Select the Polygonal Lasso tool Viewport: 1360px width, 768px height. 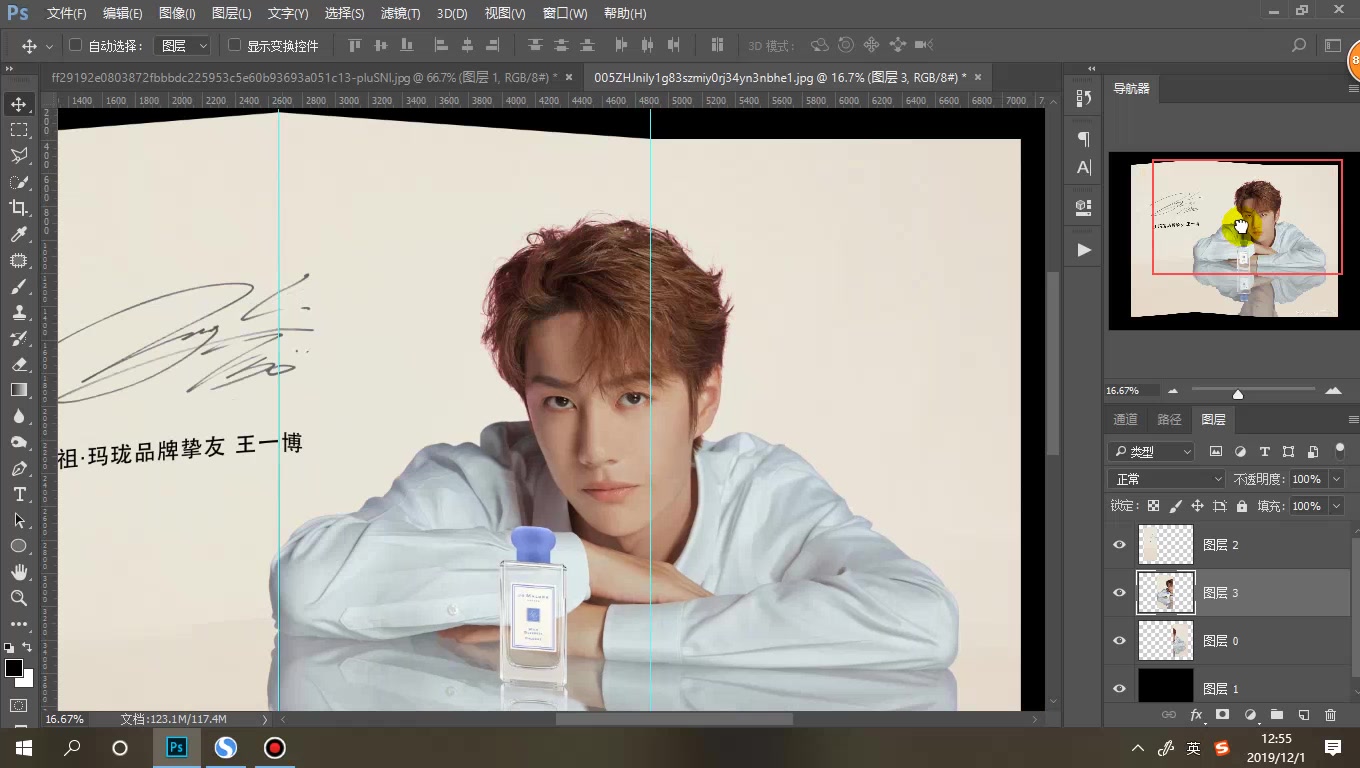pos(18,156)
